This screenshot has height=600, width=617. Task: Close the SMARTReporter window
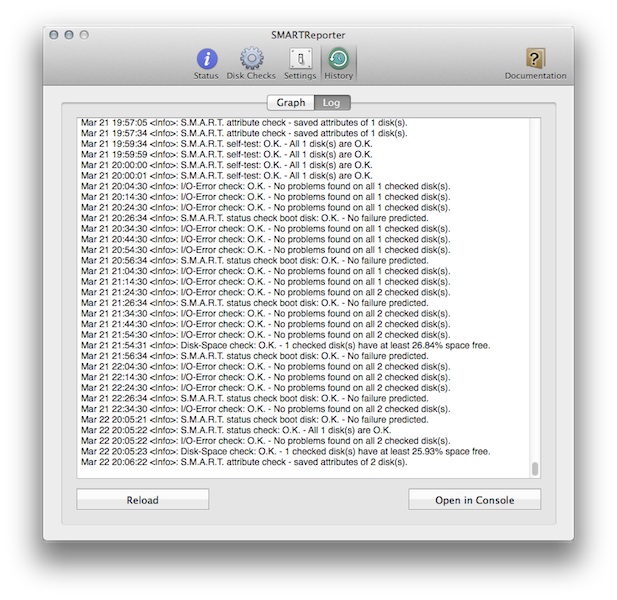click(54, 34)
